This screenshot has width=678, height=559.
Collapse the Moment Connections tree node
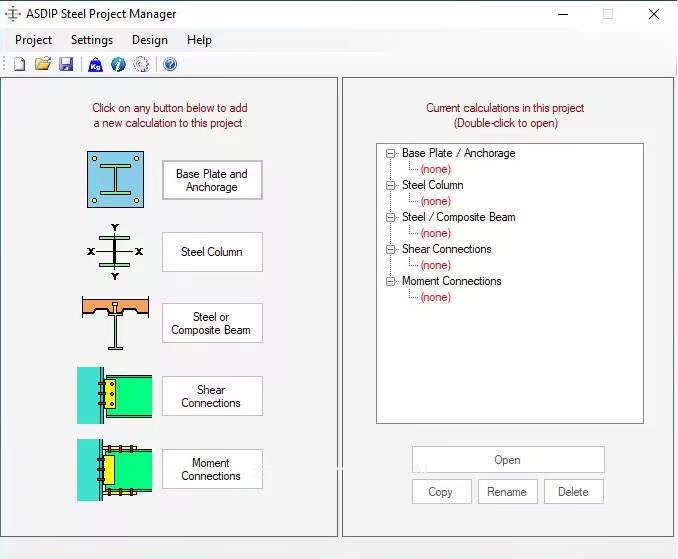point(390,281)
